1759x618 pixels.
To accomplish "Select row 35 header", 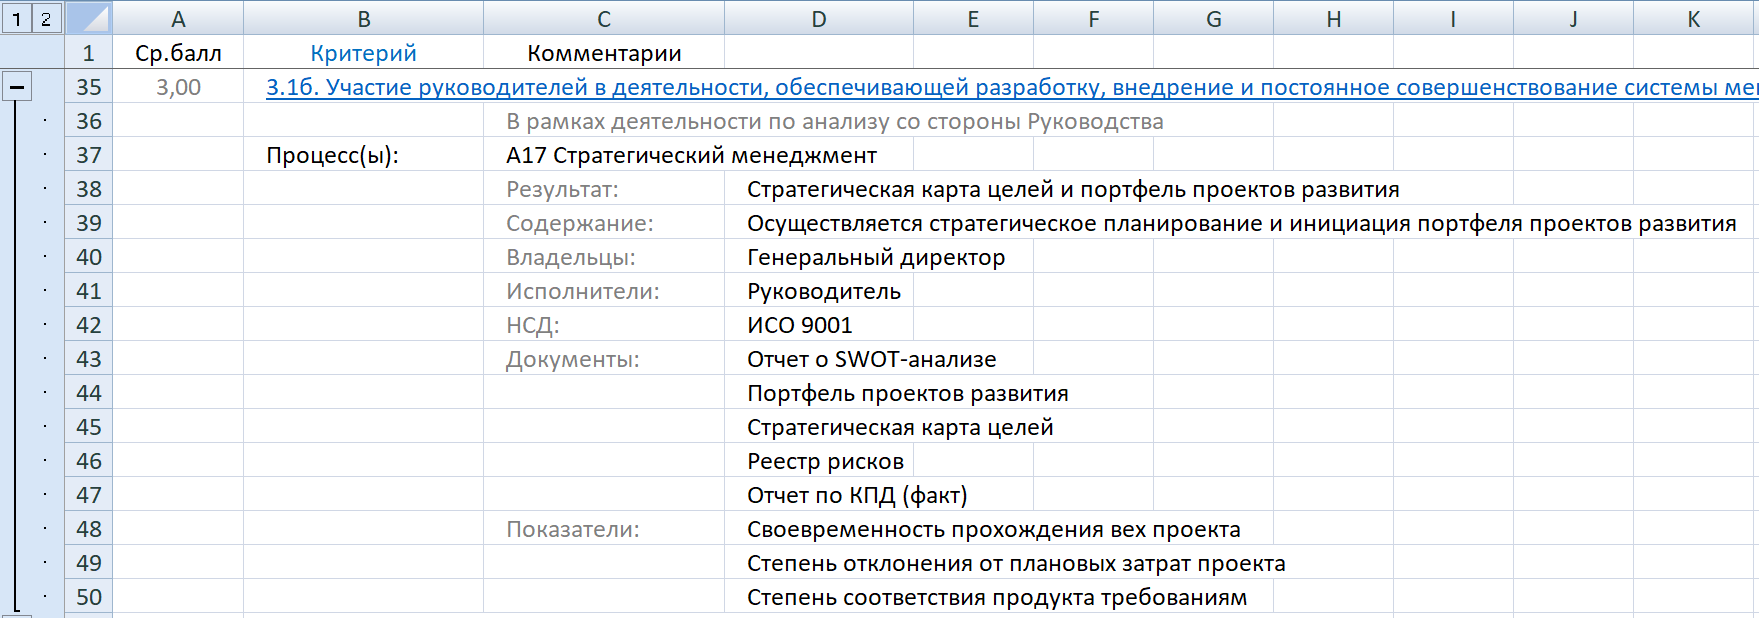I will tap(88, 87).
